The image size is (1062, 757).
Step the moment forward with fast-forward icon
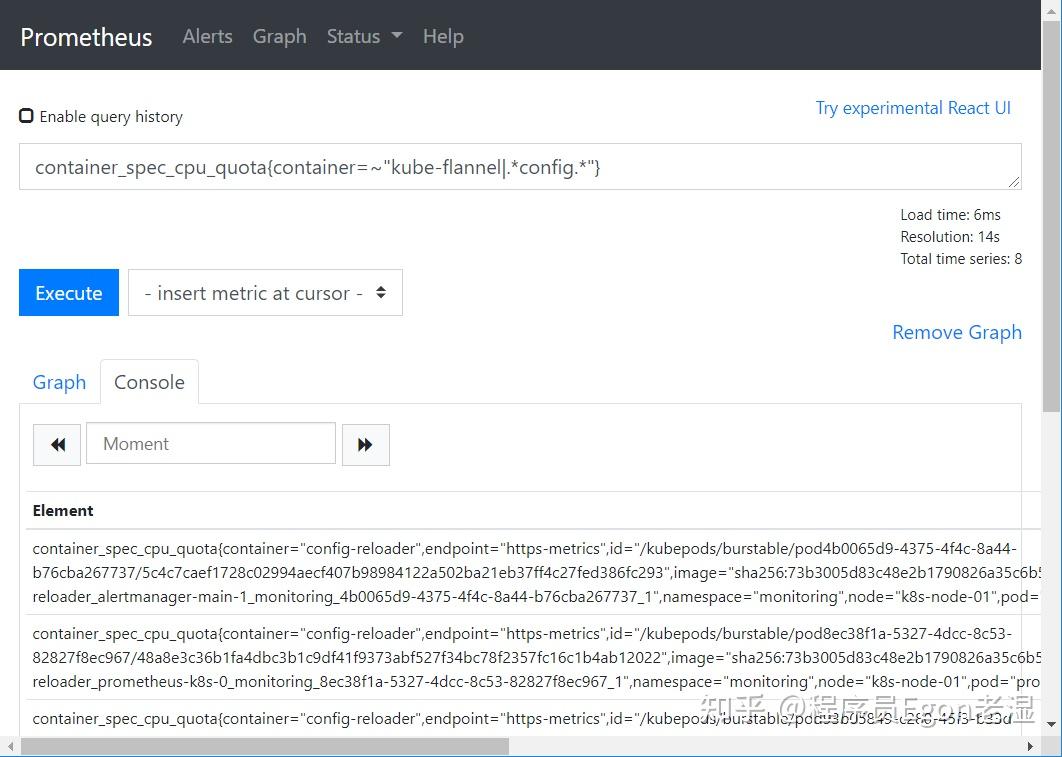(x=366, y=444)
